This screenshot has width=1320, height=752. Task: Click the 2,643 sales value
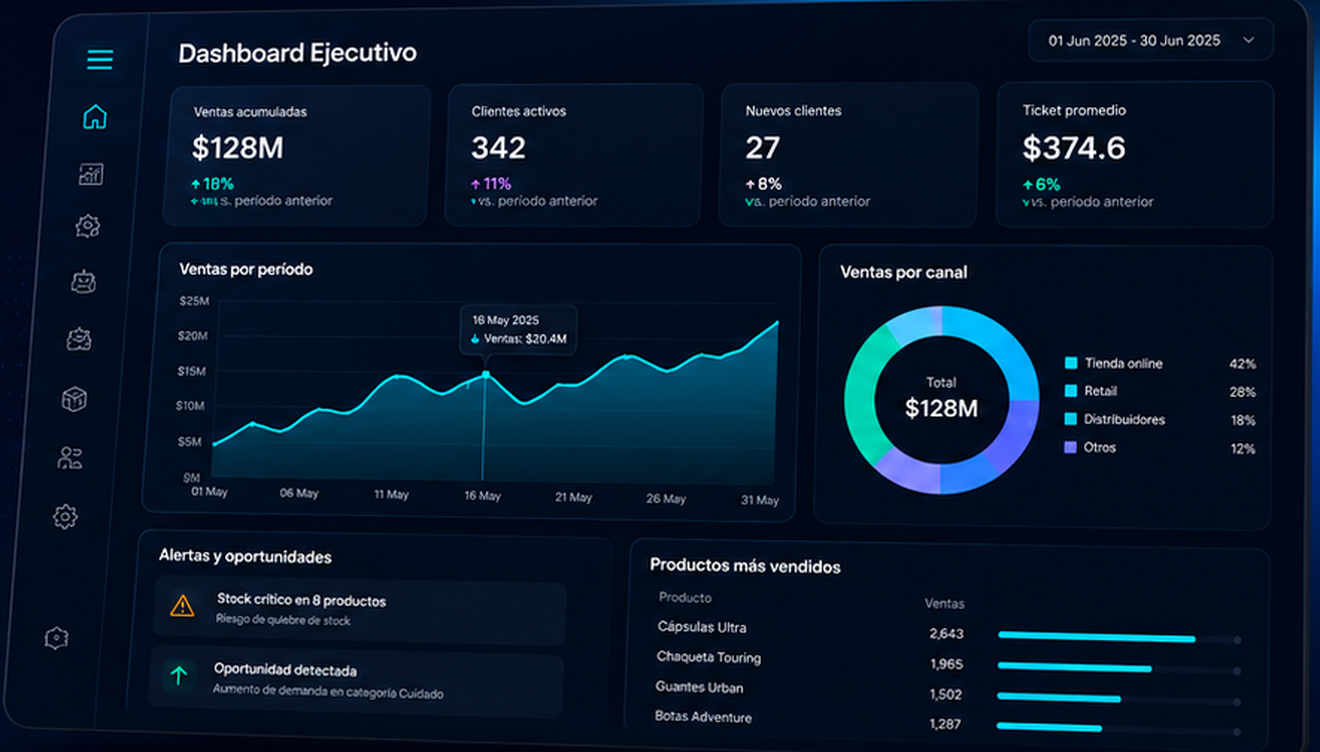[x=946, y=634]
